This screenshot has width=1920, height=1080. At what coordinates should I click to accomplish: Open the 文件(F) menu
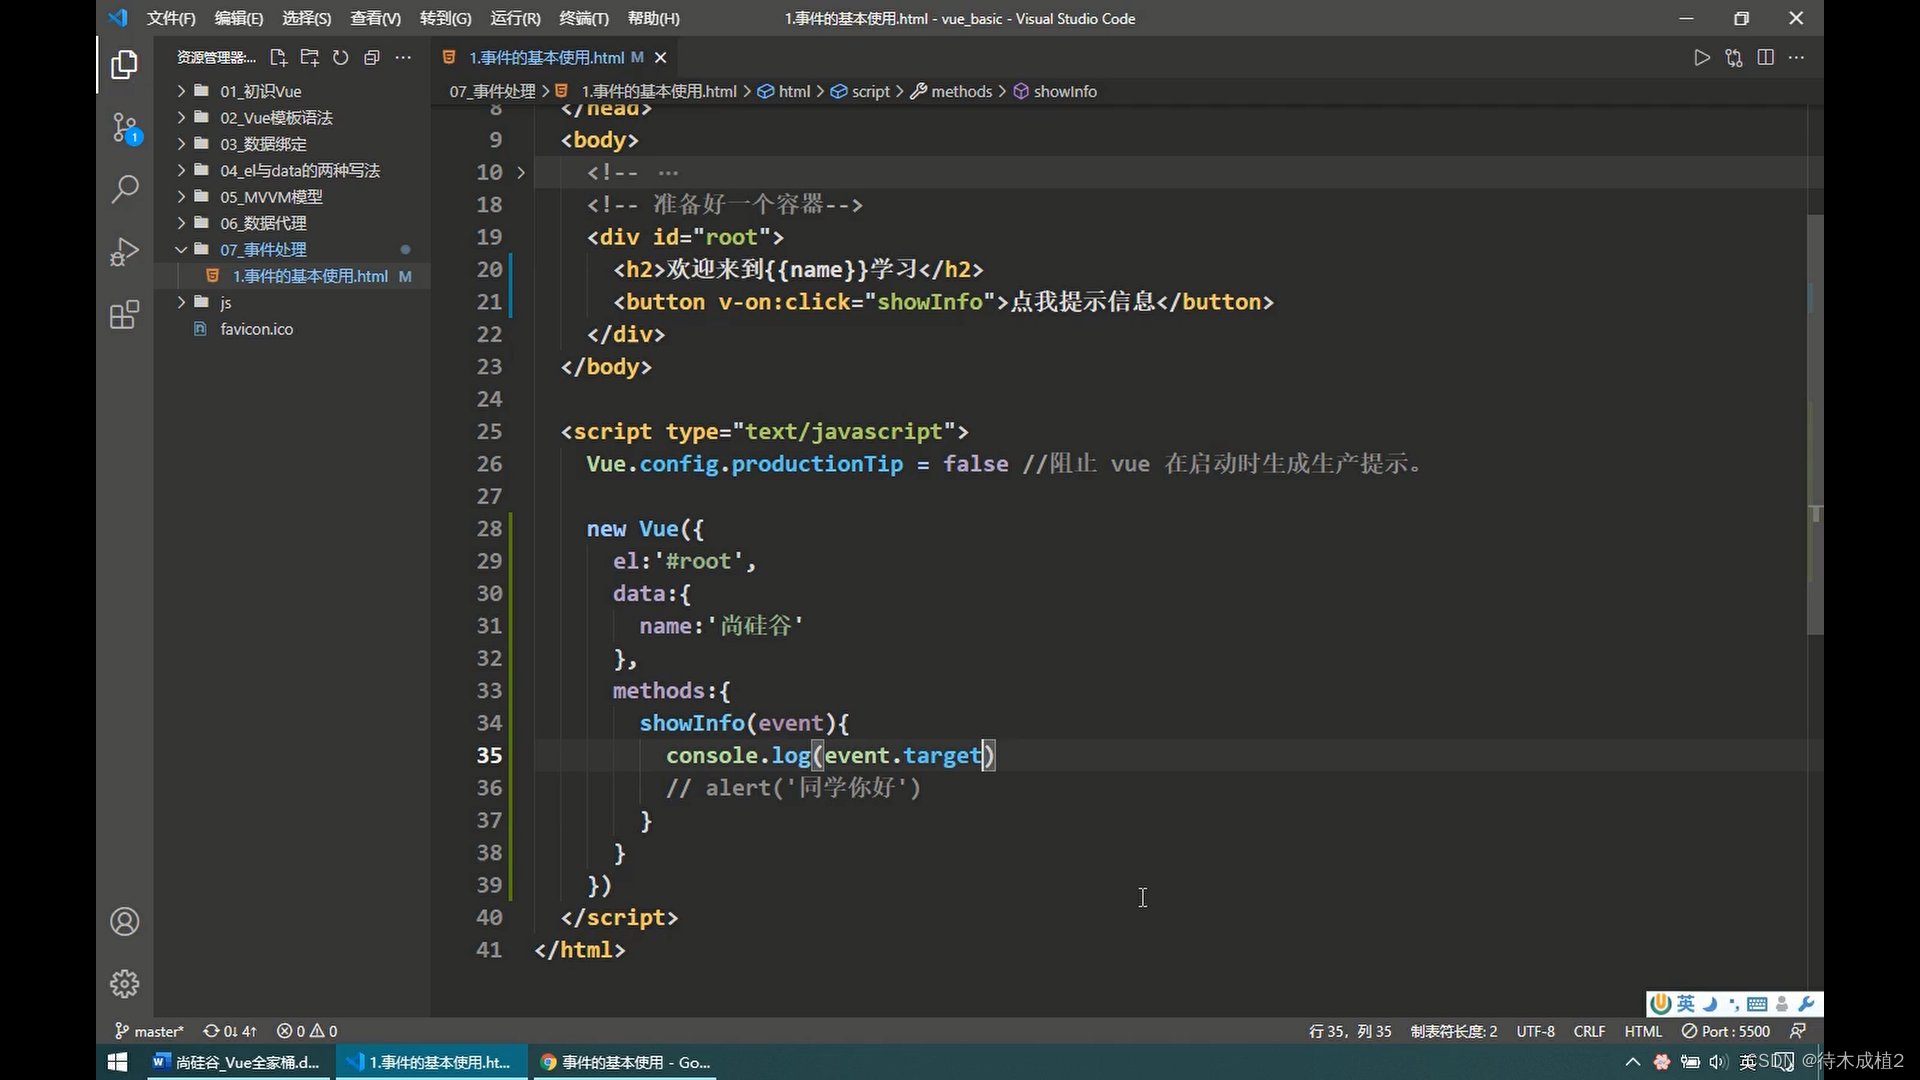[x=171, y=18]
